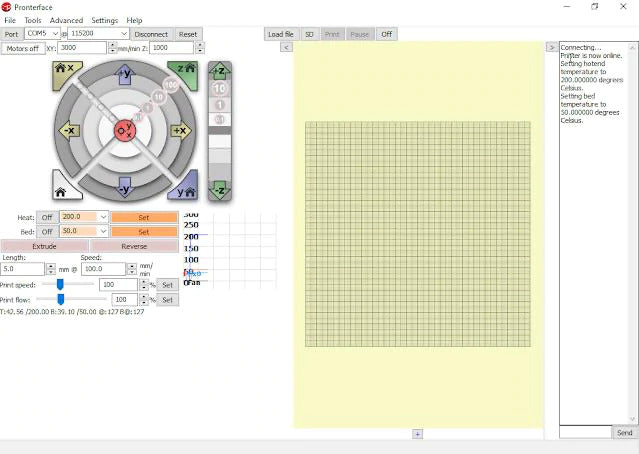Move Z axis up with +Z arrow
This screenshot has width=639, height=454.
coord(220,70)
